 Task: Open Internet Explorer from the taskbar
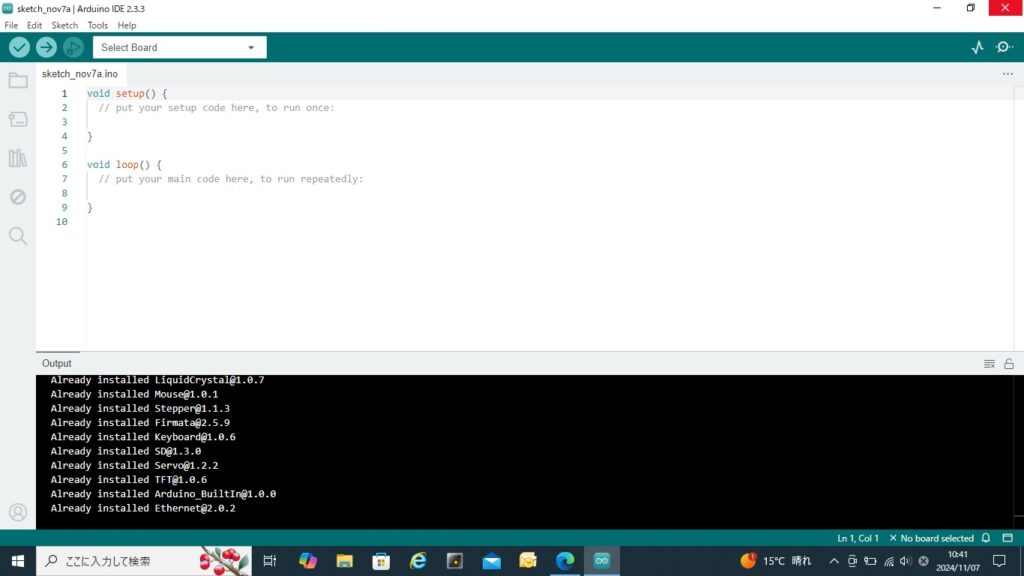tap(418, 561)
